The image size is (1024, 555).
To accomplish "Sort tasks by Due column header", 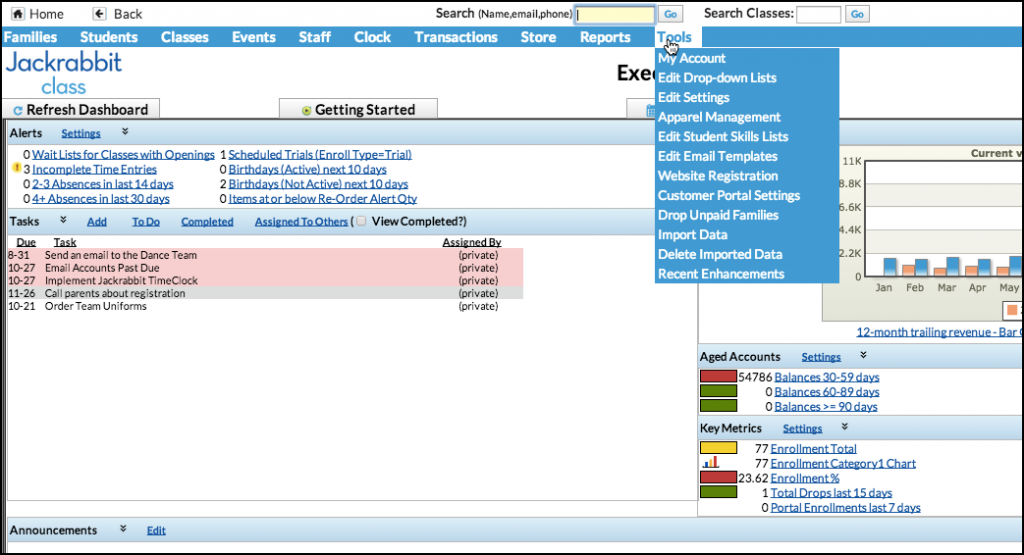I will (x=26, y=242).
